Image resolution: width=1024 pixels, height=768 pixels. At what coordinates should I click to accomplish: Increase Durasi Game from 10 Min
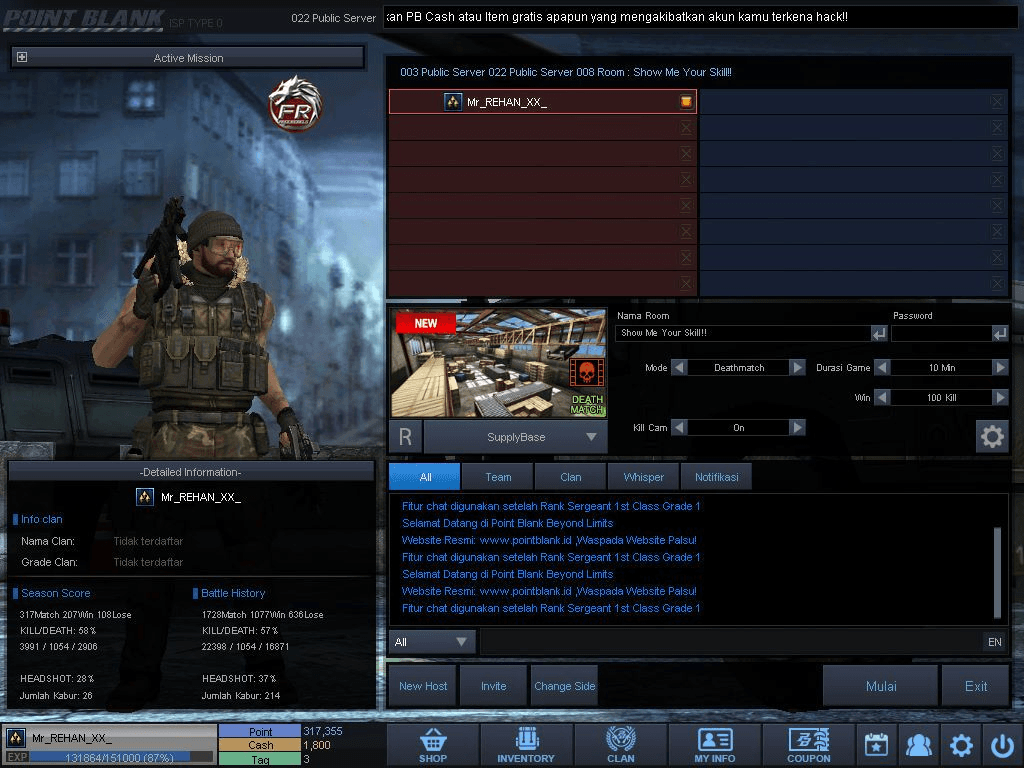click(x=1000, y=368)
